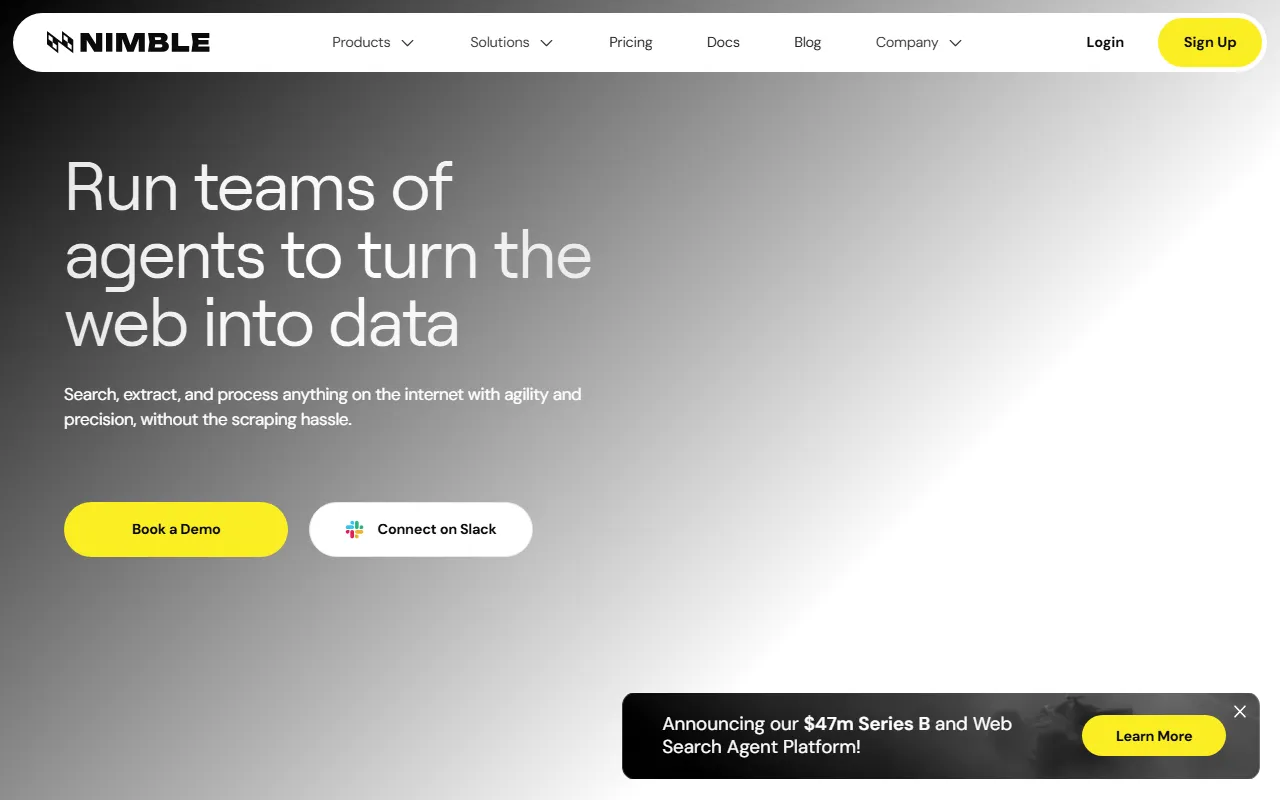Click the announcement banner text area
The width and height of the screenshot is (1280, 800).
point(837,735)
